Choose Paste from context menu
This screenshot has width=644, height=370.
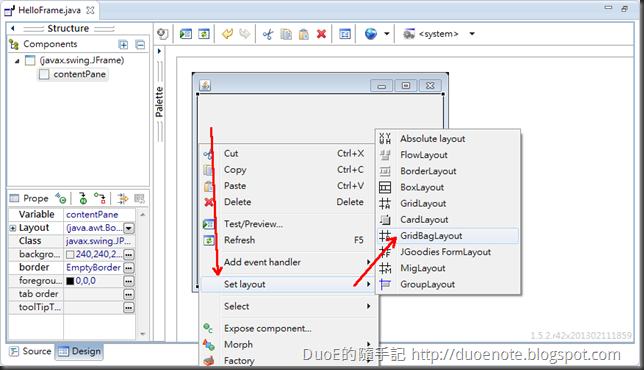coord(288,186)
